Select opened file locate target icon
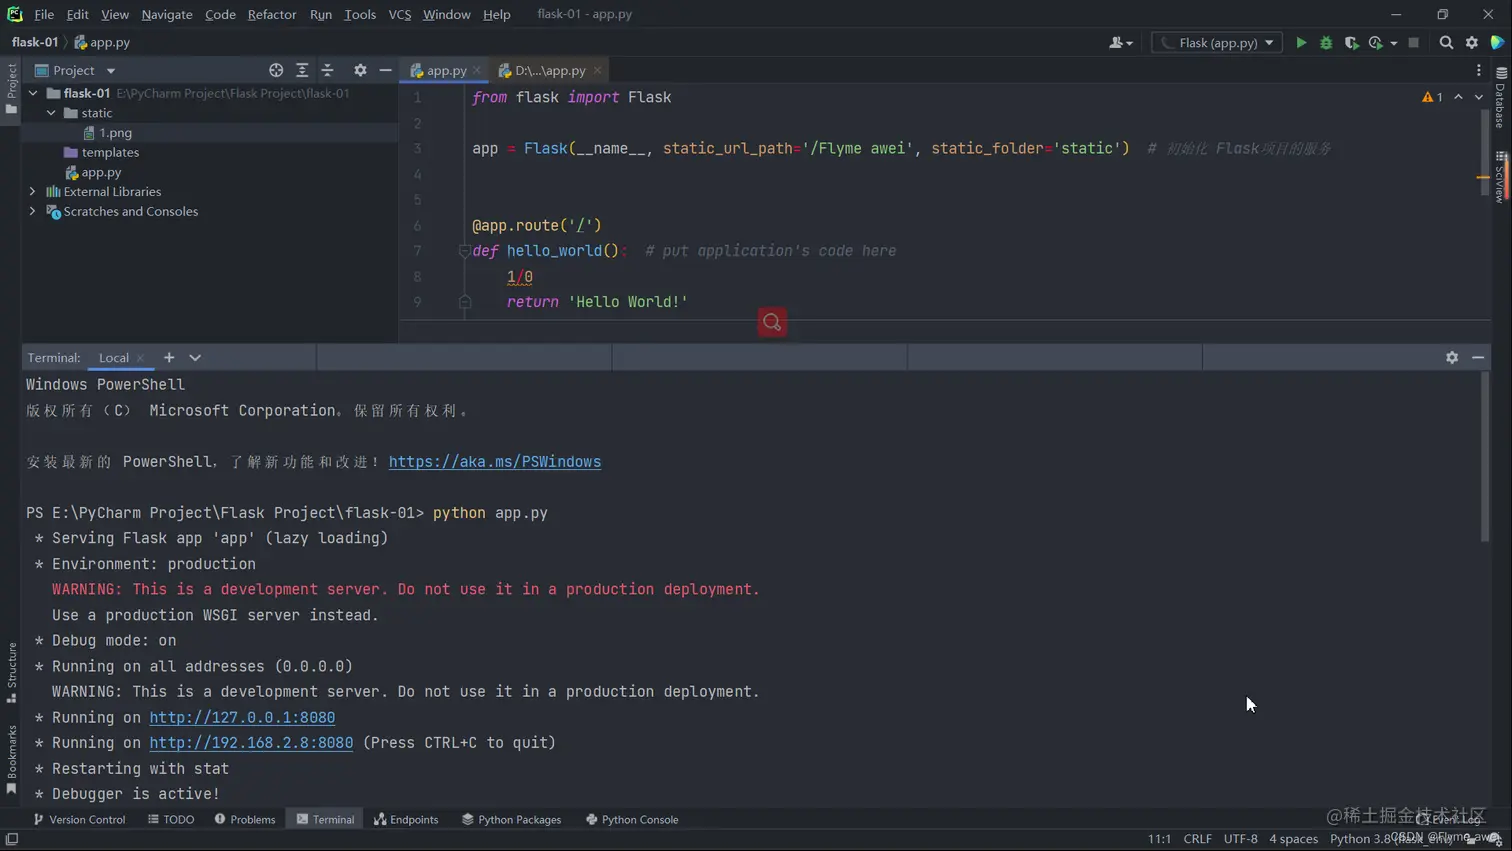Image resolution: width=1512 pixels, height=851 pixels. (276, 70)
